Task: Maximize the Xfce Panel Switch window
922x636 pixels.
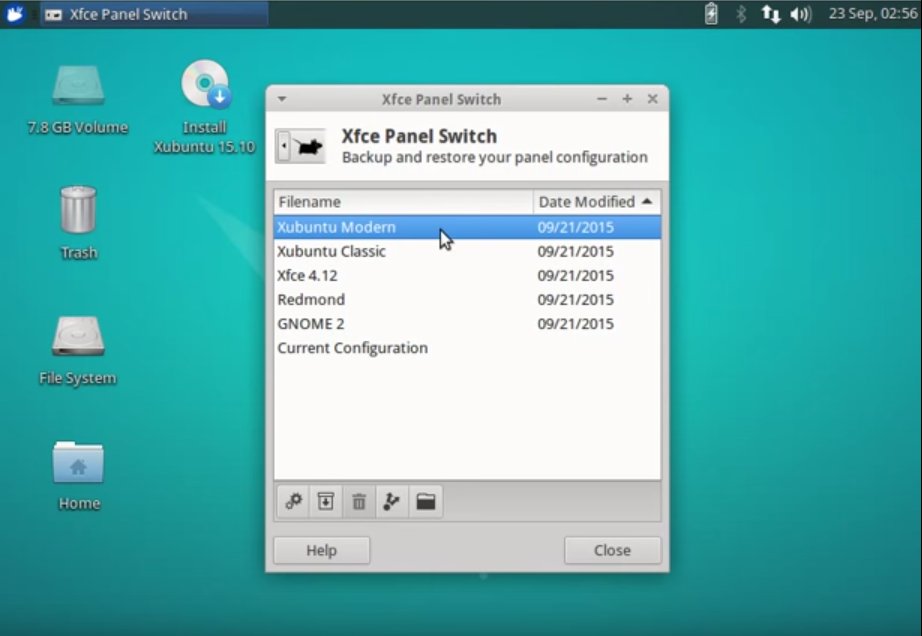Action: click(627, 99)
